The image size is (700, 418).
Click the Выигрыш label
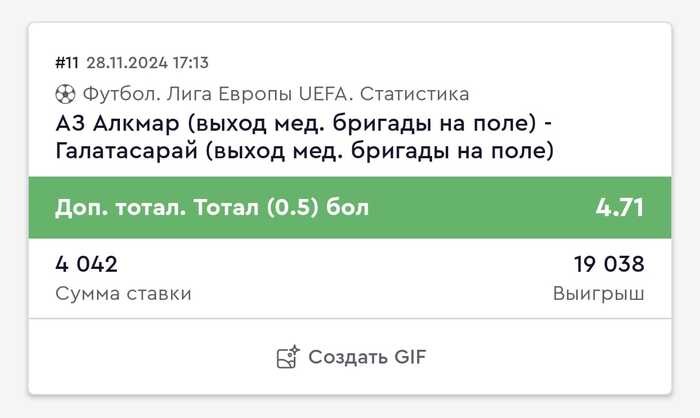(x=598, y=294)
